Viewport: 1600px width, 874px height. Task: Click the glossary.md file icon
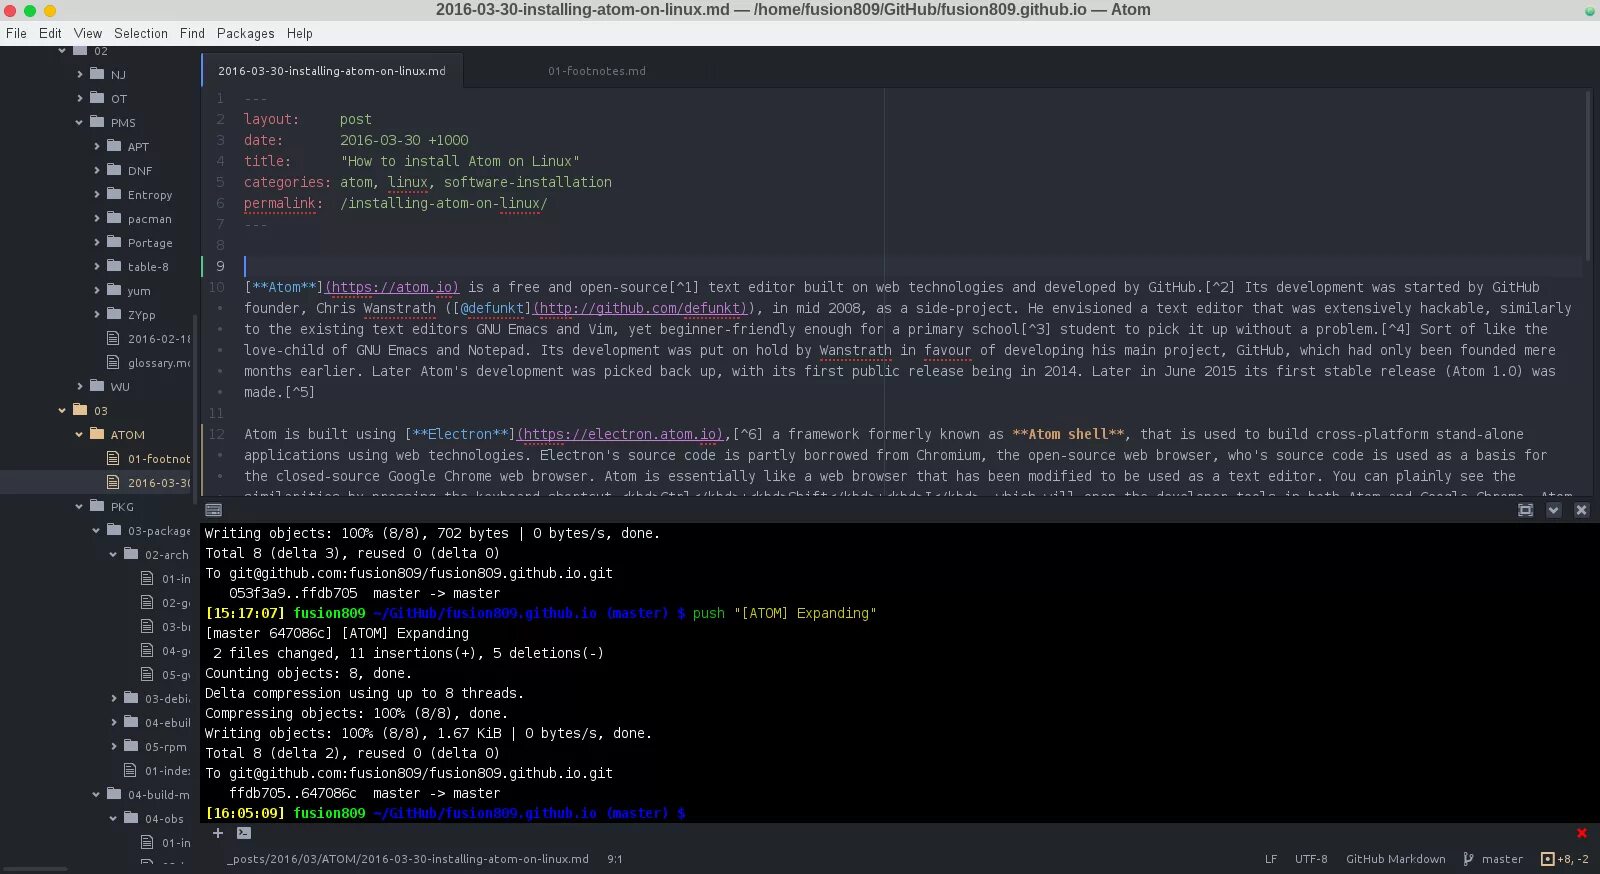[x=113, y=362]
